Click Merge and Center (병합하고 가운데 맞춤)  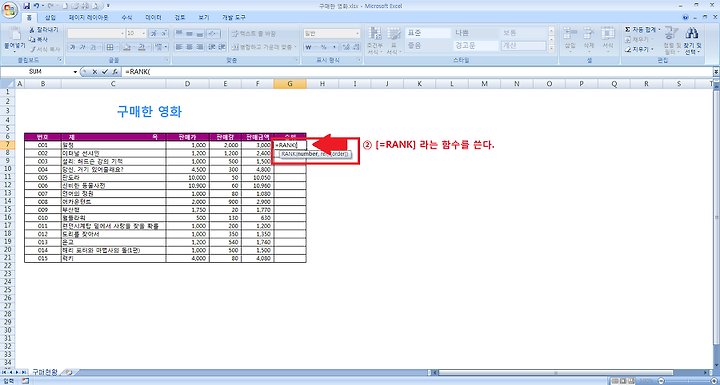[263, 47]
